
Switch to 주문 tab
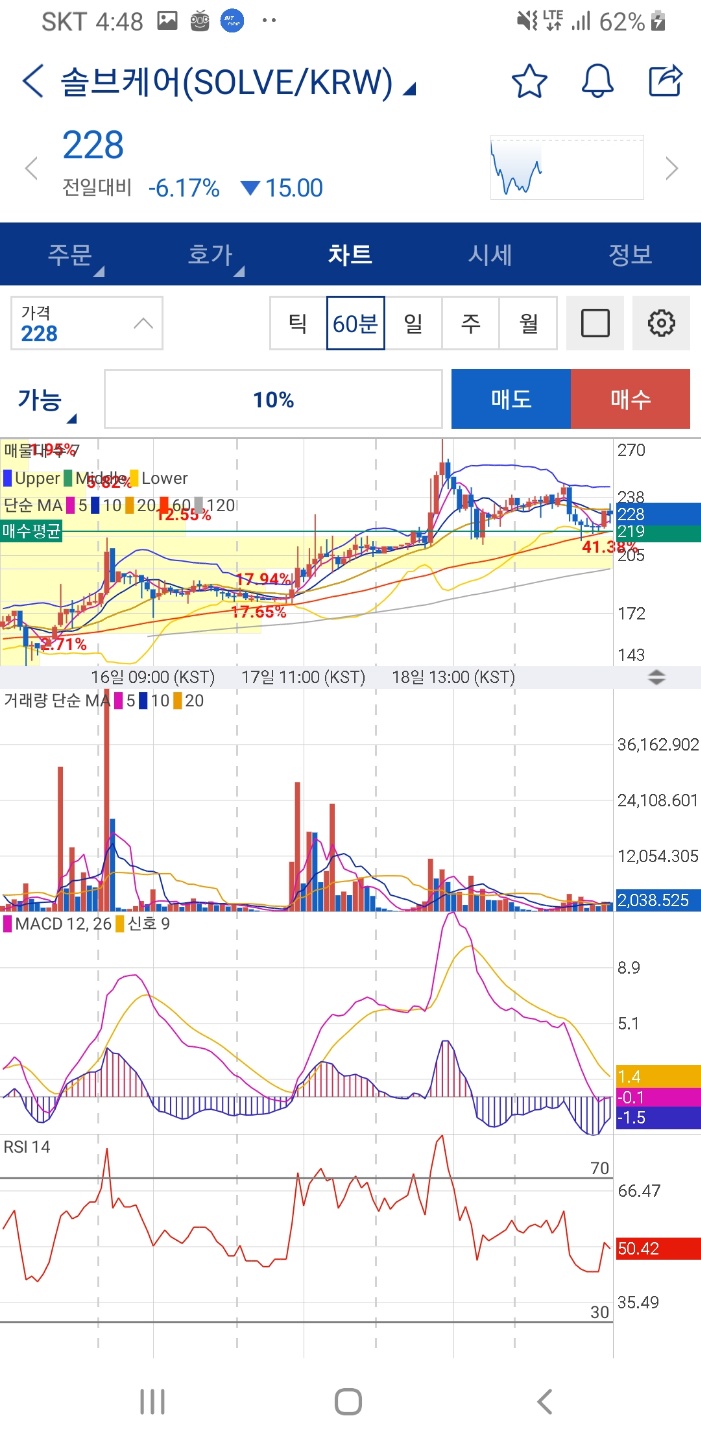click(x=70, y=254)
